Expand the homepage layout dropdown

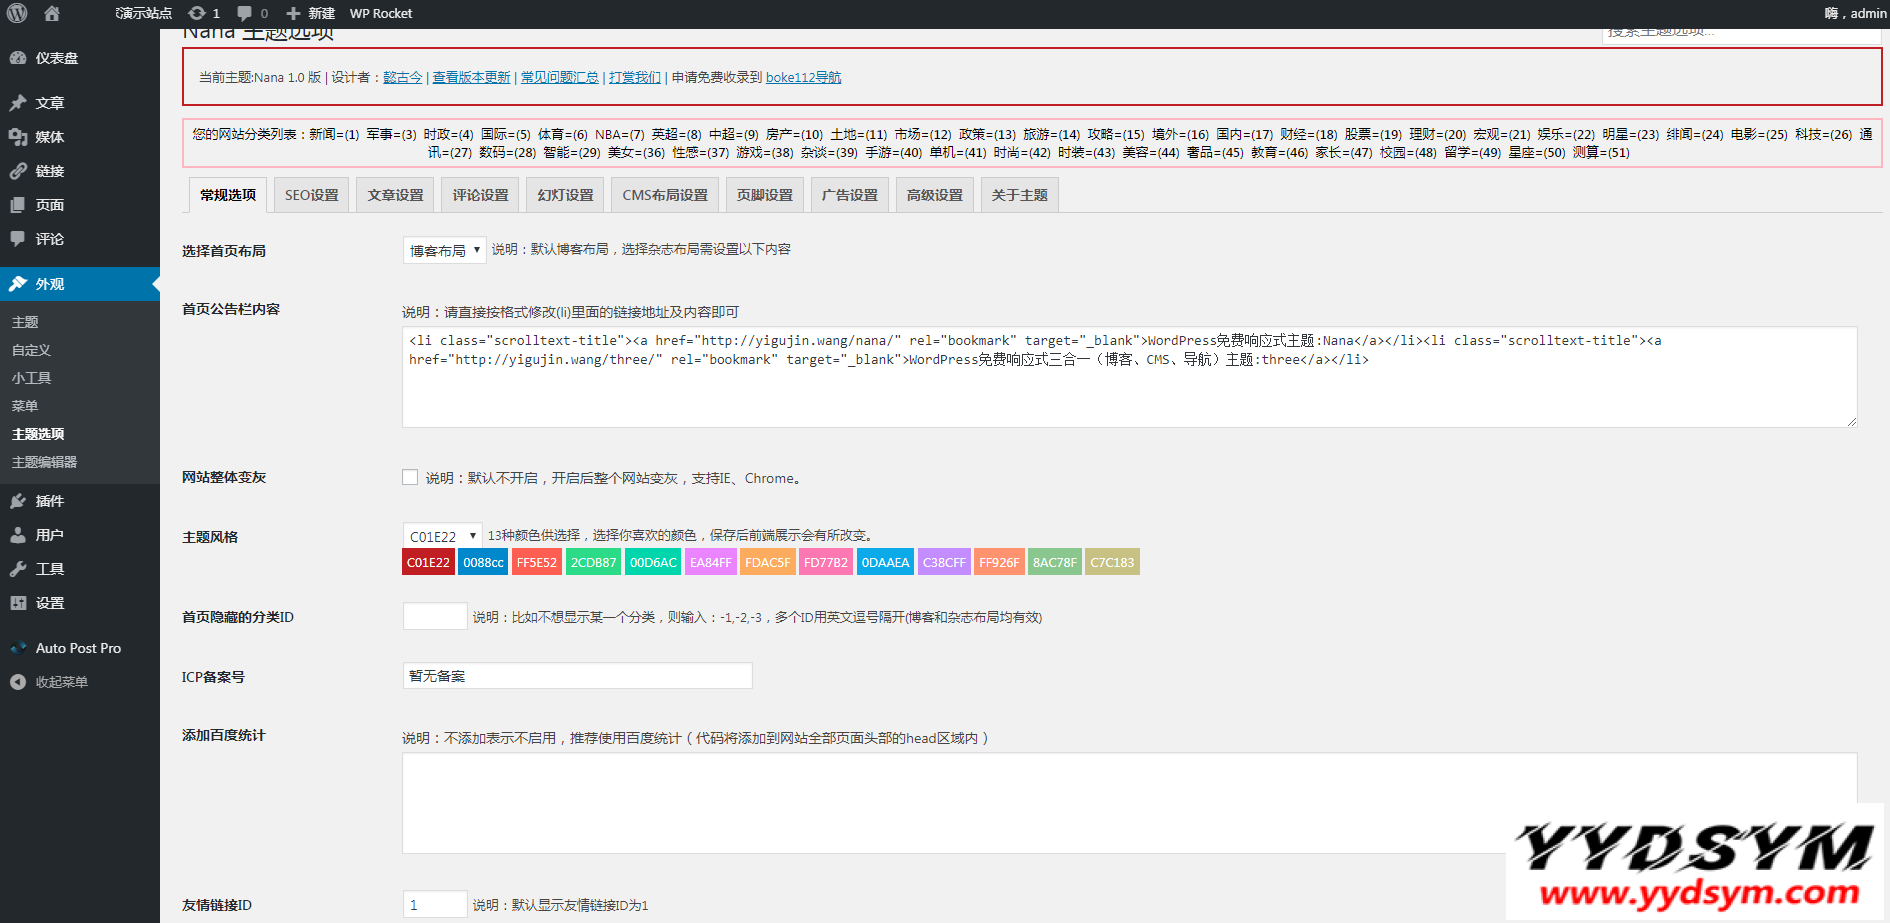coord(444,251)
